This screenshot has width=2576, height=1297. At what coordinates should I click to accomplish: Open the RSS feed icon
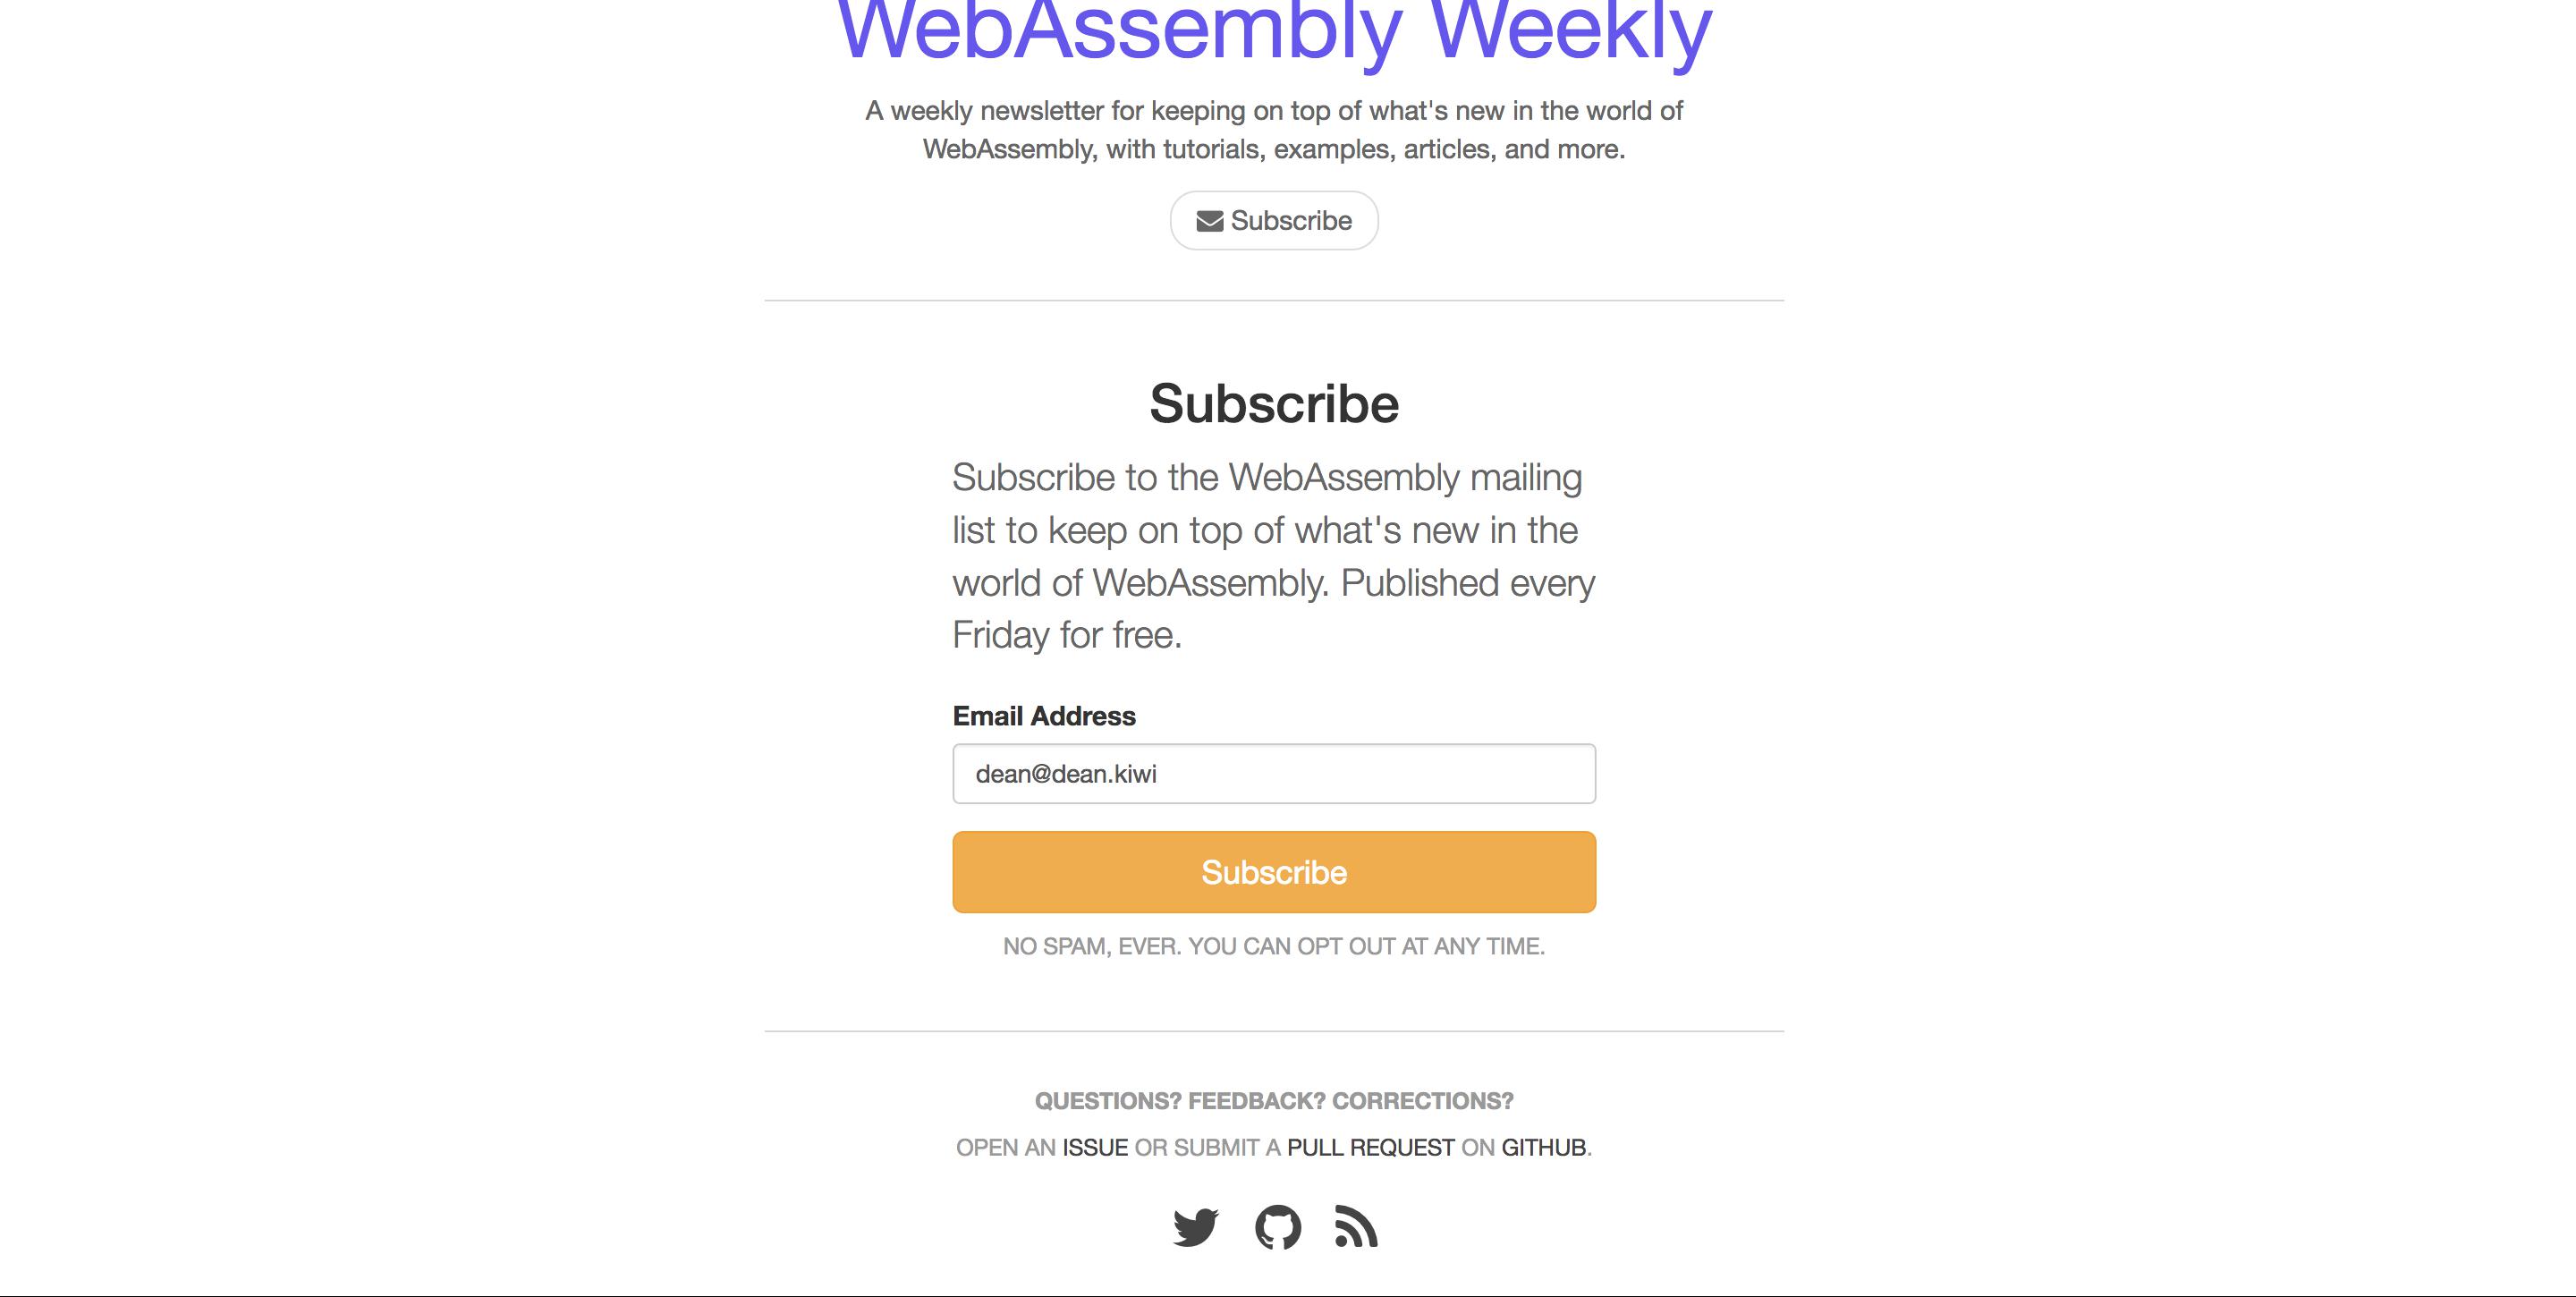[1356, 1227]
